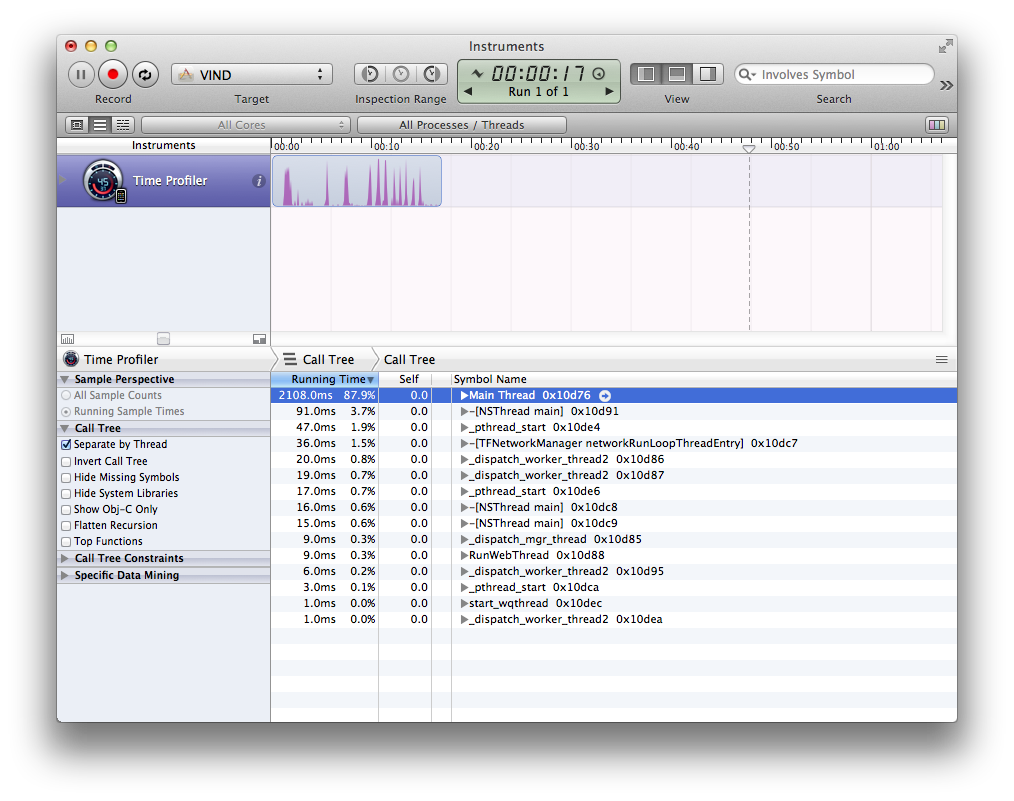Screen dimensions: 1014x801
Task: Click the Time Profiler info icon
Action: tap(259, 181)
